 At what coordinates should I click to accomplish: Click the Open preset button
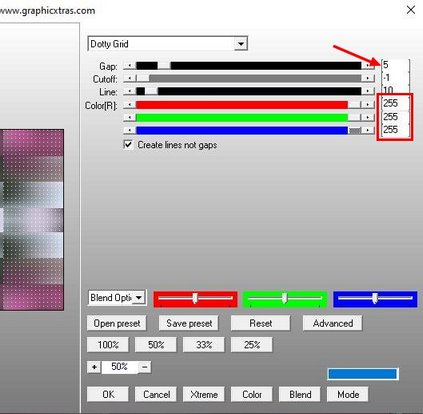point(117,323)
